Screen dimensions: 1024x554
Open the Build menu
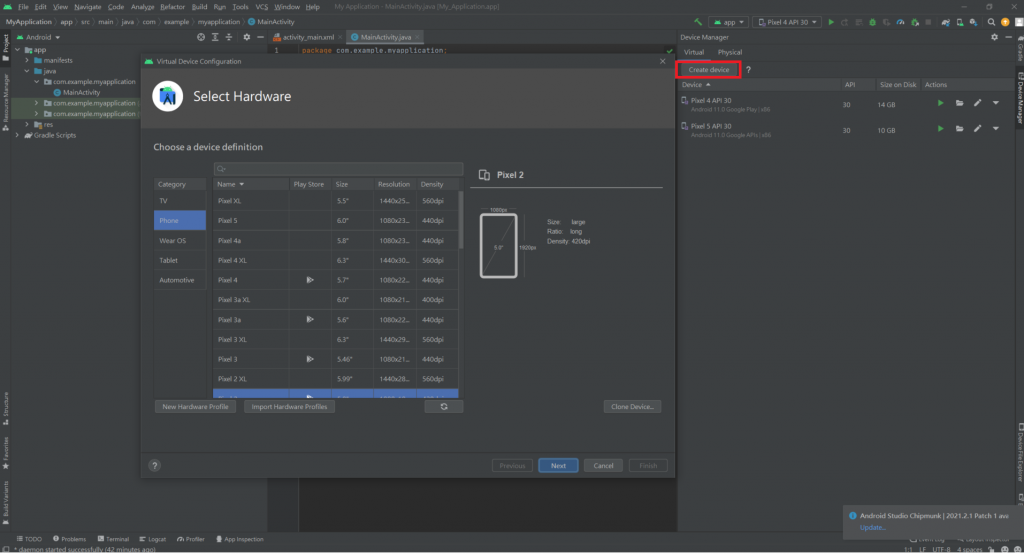click(199, 7)
